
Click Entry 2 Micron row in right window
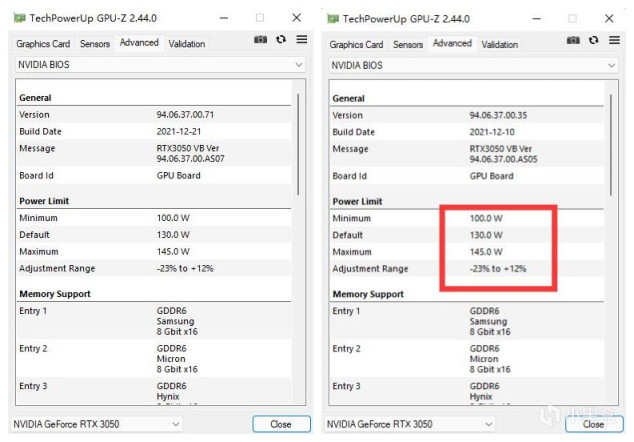467,359
